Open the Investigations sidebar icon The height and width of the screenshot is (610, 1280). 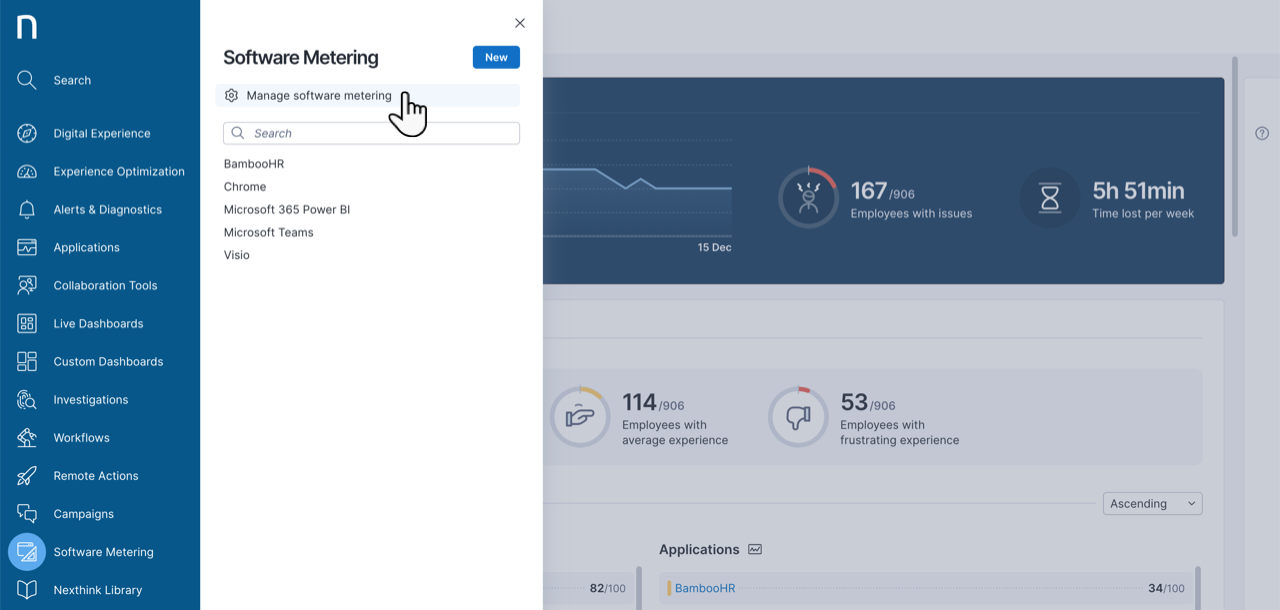click(27, 399)
